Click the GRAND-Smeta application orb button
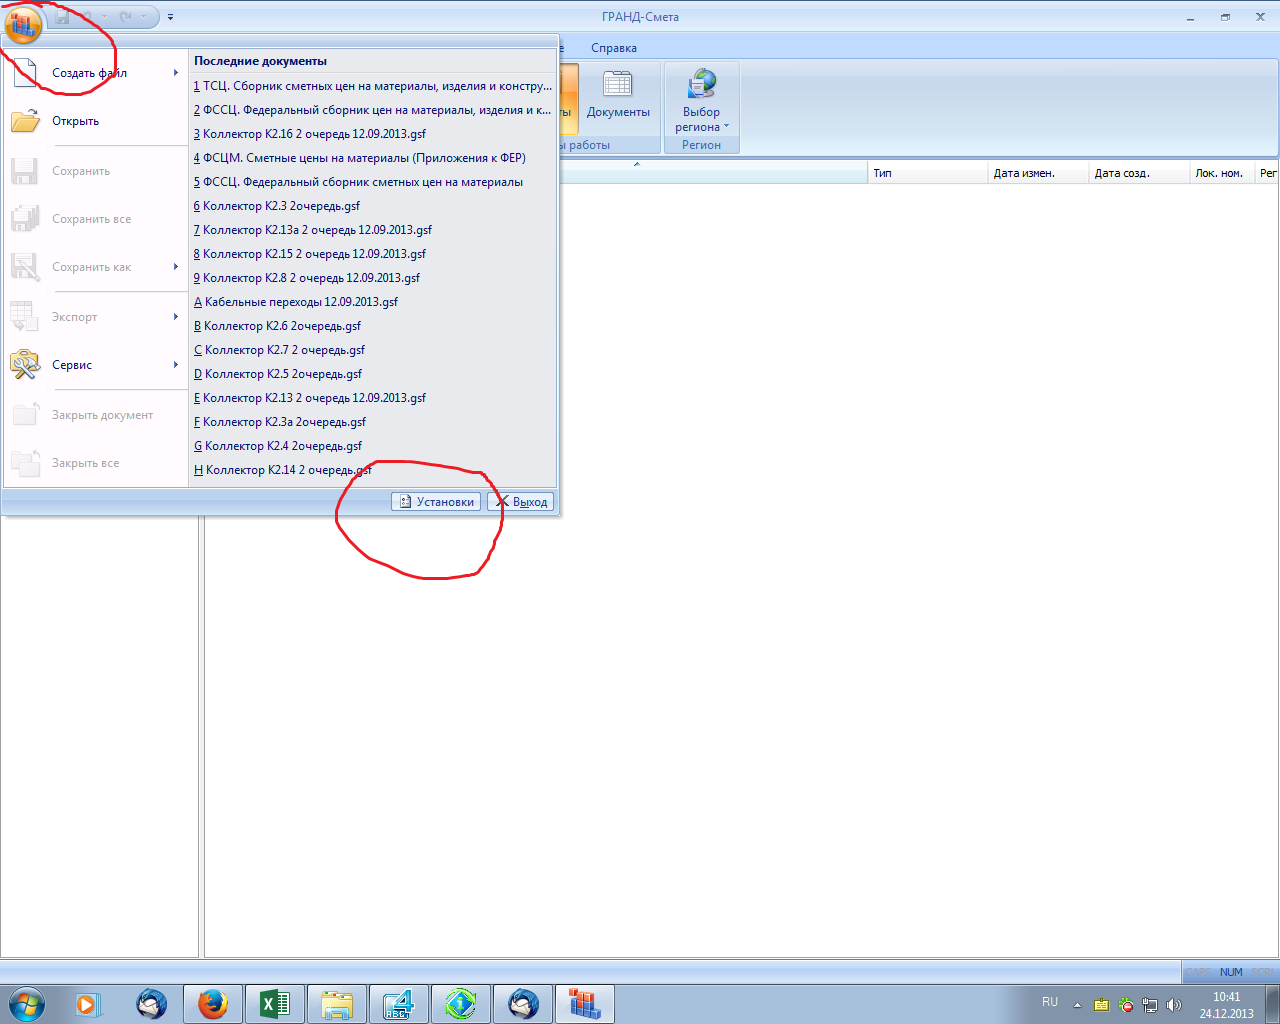1280x1024 pixels. [23, 22]
